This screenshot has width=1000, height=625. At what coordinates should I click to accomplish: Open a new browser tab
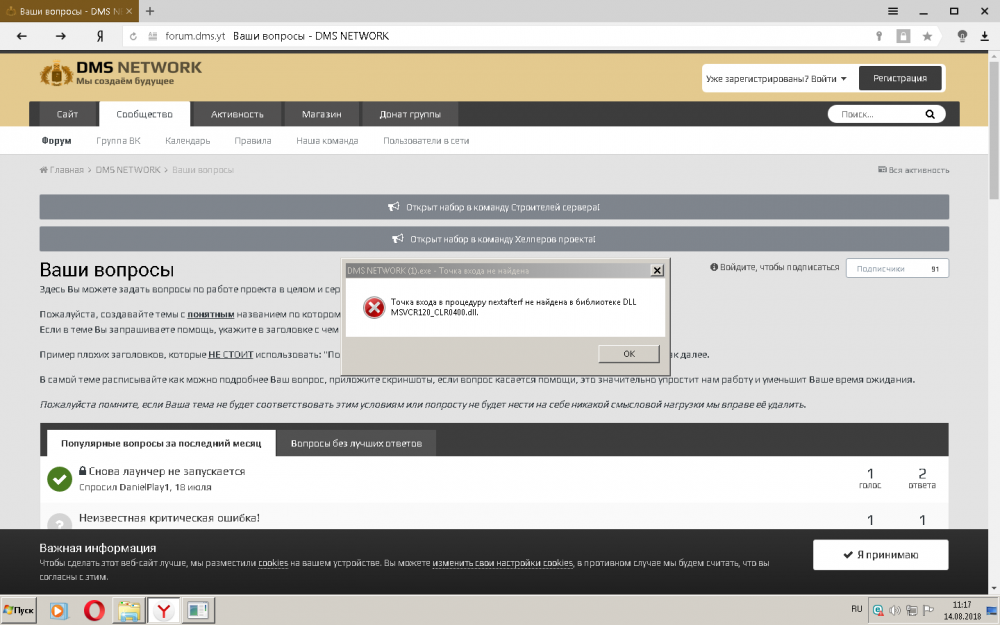pyautogui.click(x=150, y=10)
